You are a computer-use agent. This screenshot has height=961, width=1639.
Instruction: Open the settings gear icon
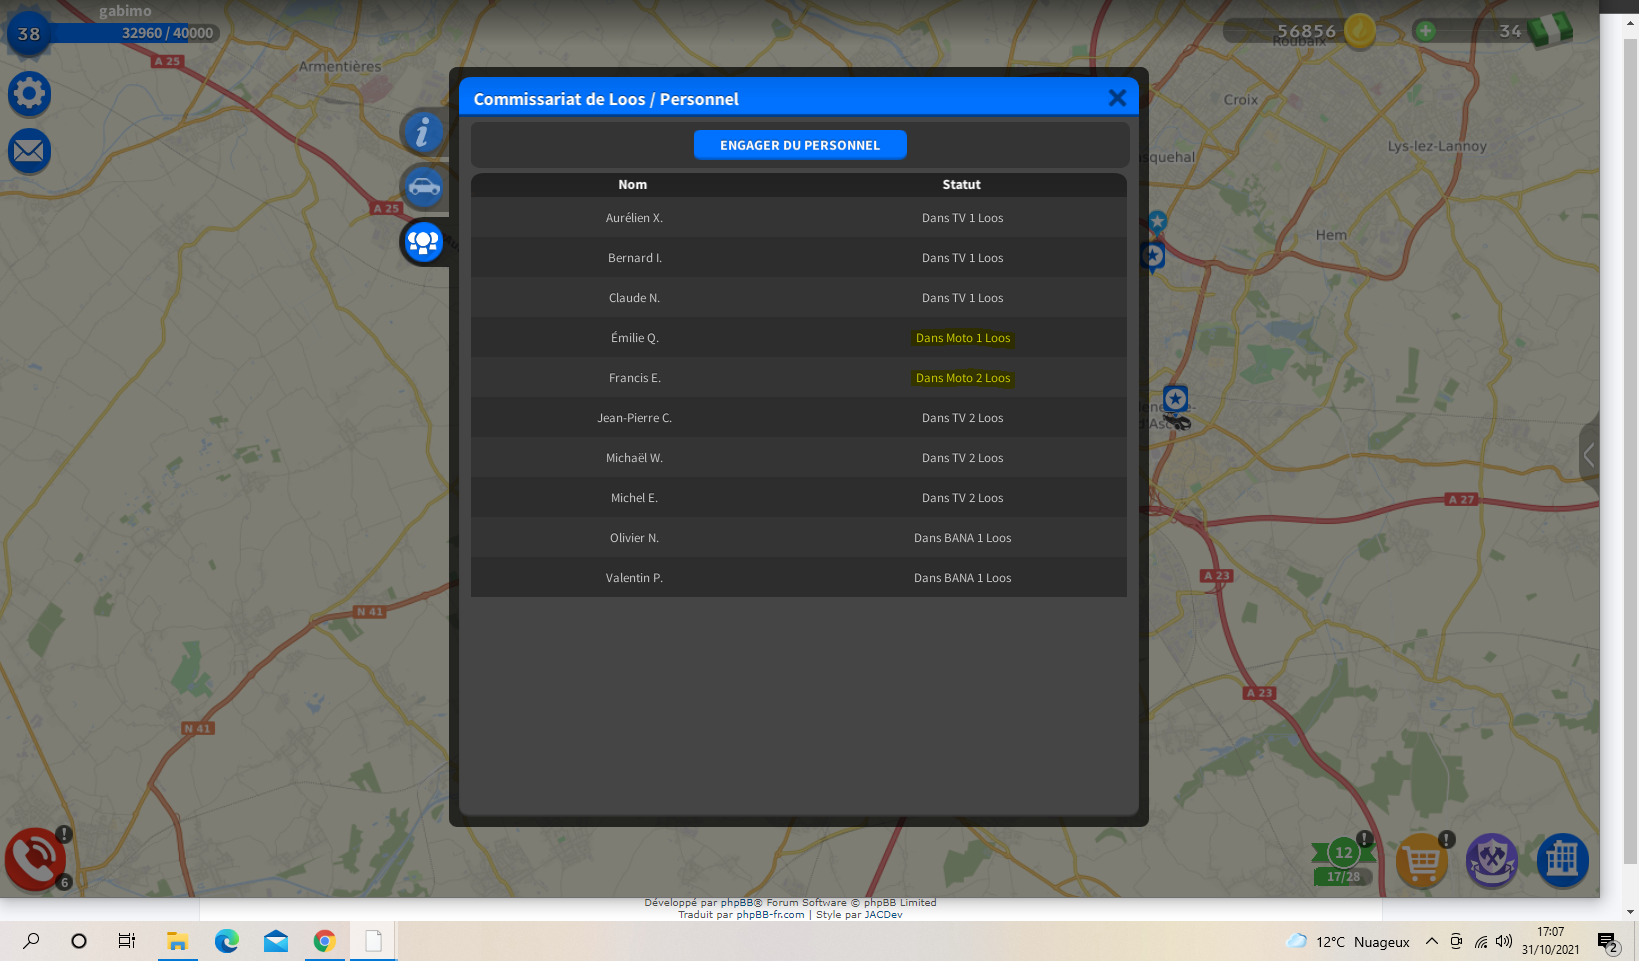[29, 94]
